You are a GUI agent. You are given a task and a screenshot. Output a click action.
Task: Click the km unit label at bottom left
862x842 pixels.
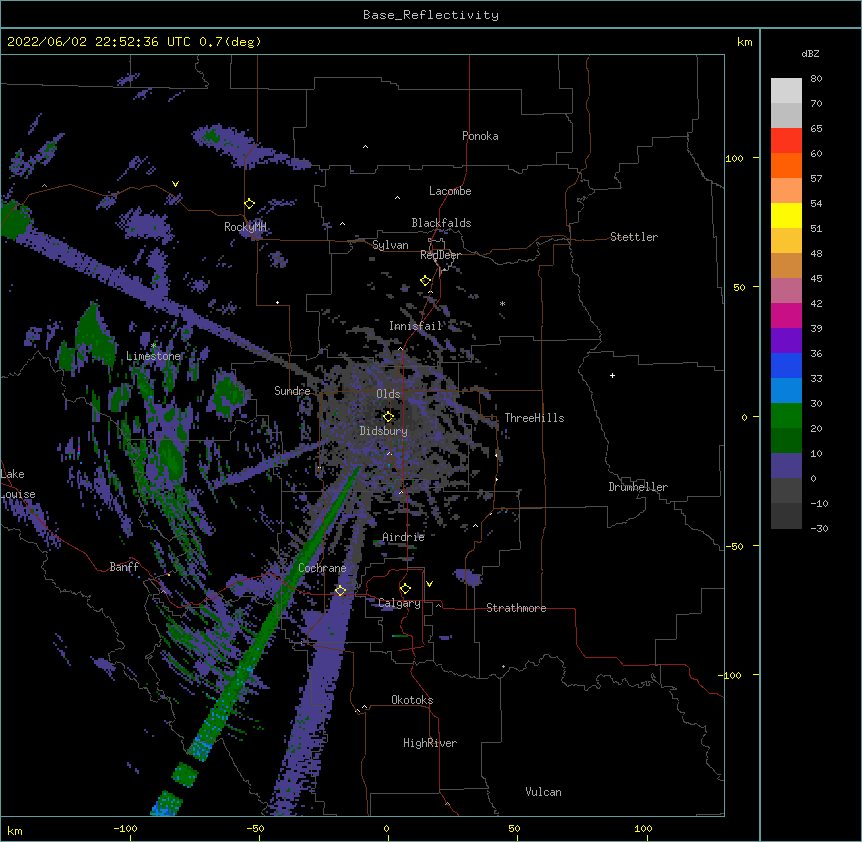click(15, 831)
